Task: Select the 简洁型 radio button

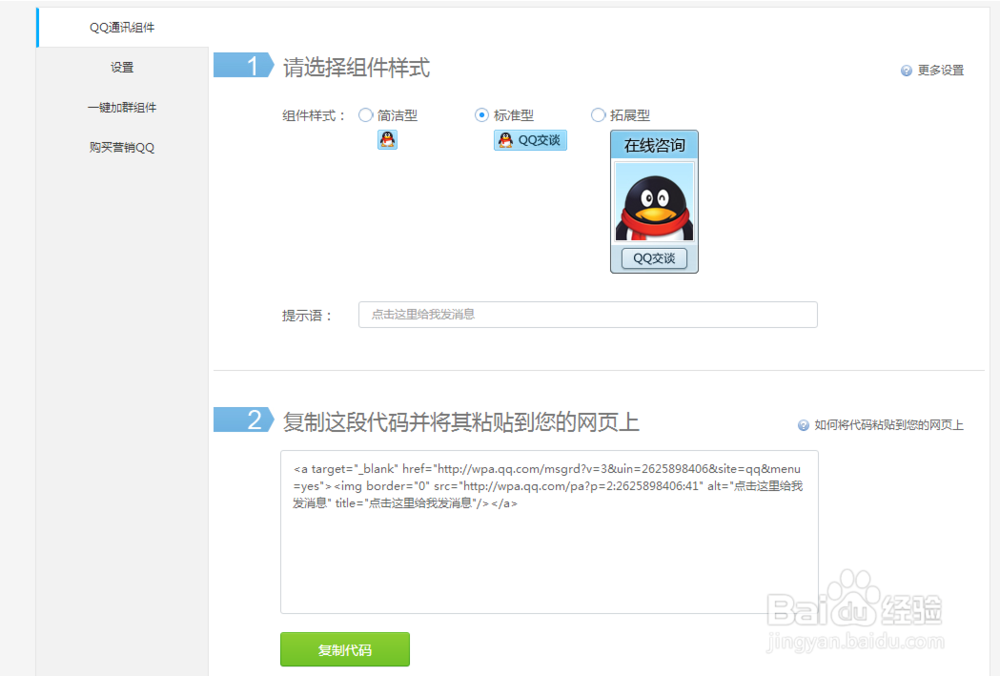Action: pyautogui.click(x=365, y=115)
